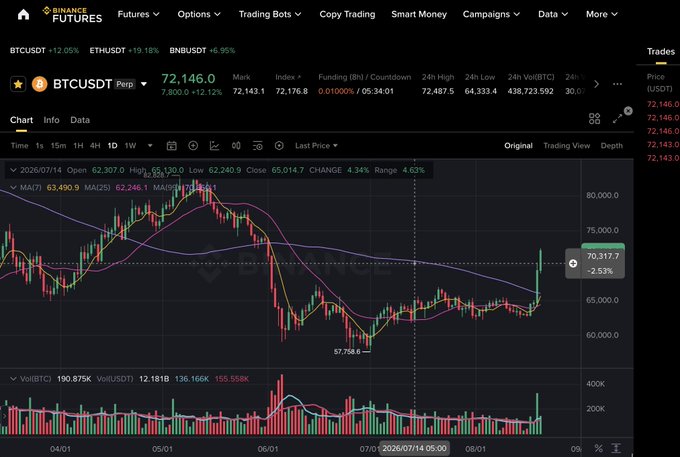Go to the home icon
This screenshot has width=680, height=457.
coord(23,14)
